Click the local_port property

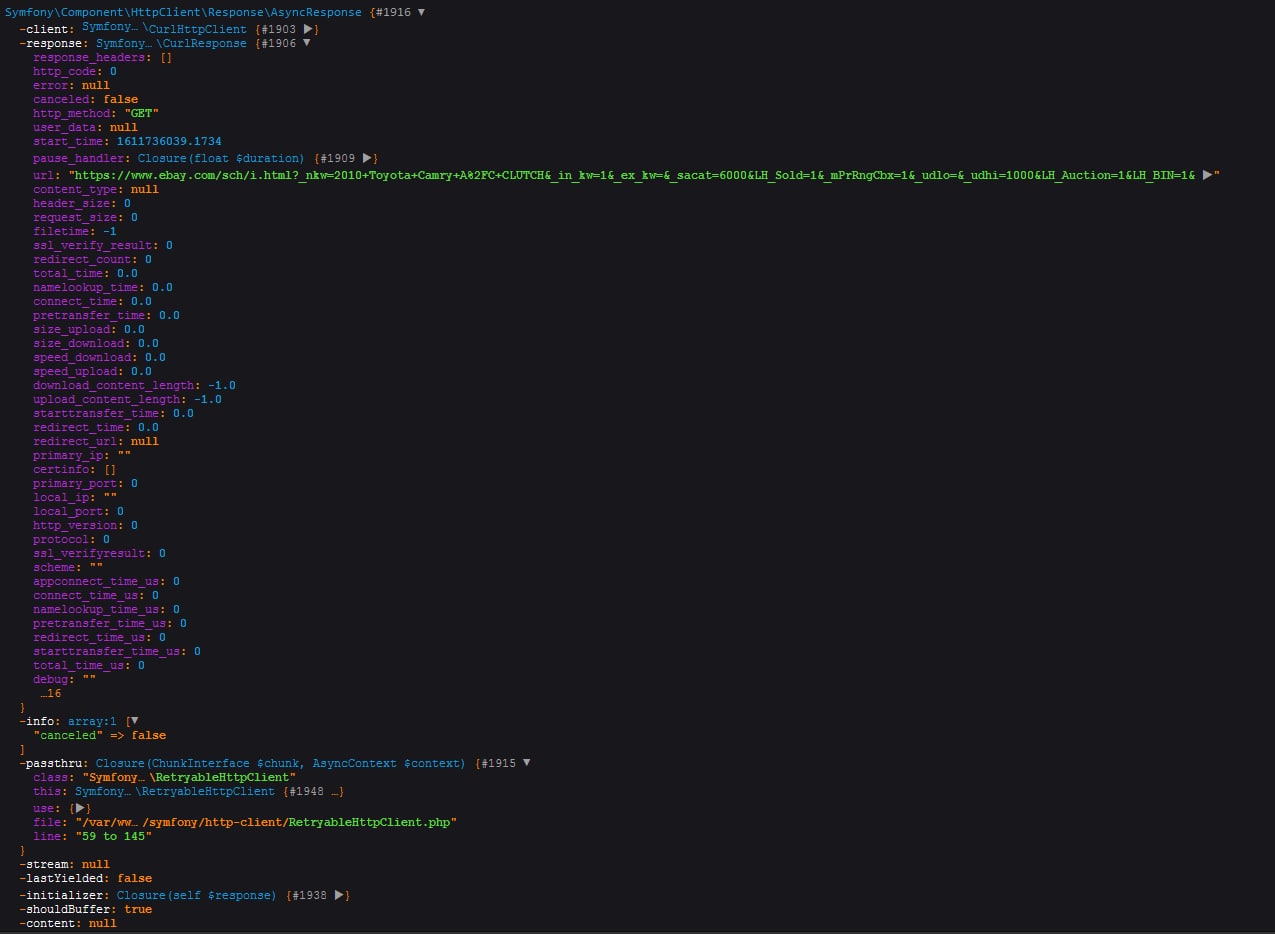tap(68, 511)
